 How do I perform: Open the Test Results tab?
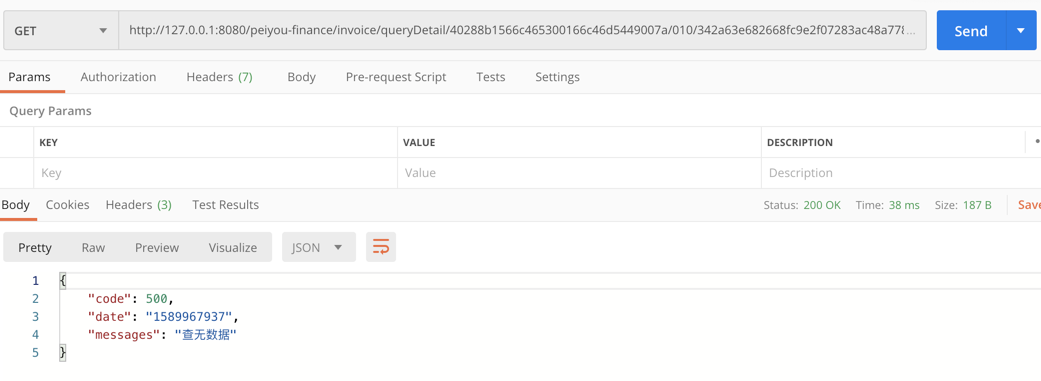coord(226,204)
